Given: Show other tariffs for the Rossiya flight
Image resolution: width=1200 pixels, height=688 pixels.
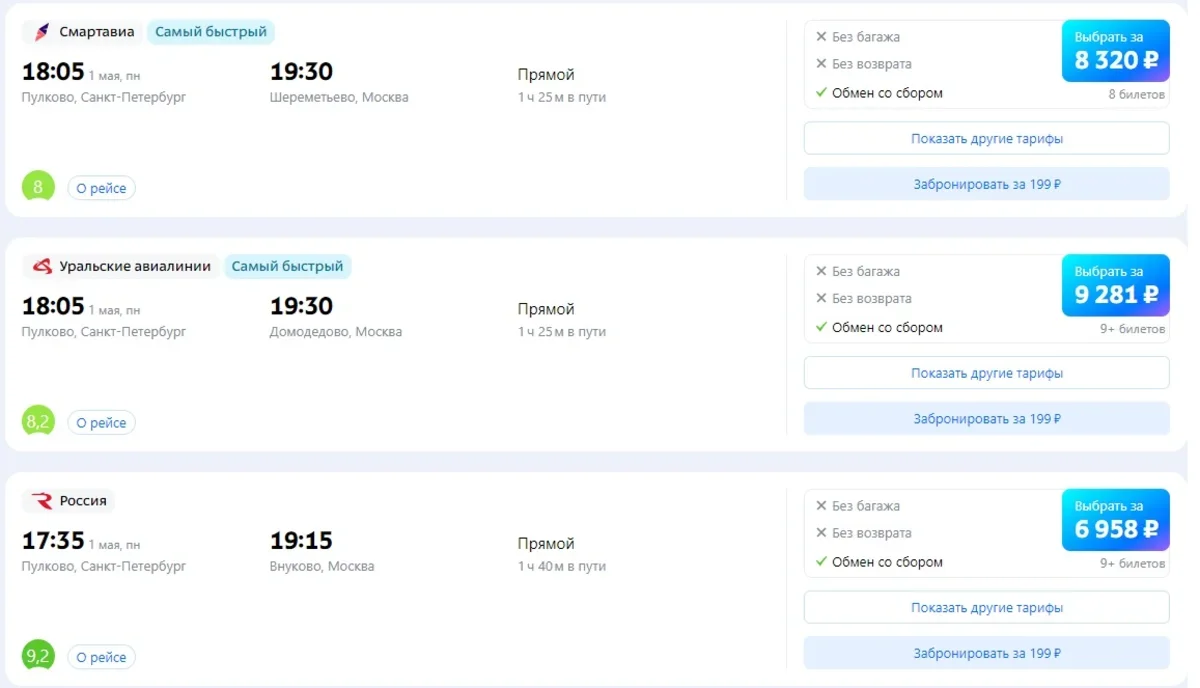Looking at the screenshot, I should click(986, 608).
